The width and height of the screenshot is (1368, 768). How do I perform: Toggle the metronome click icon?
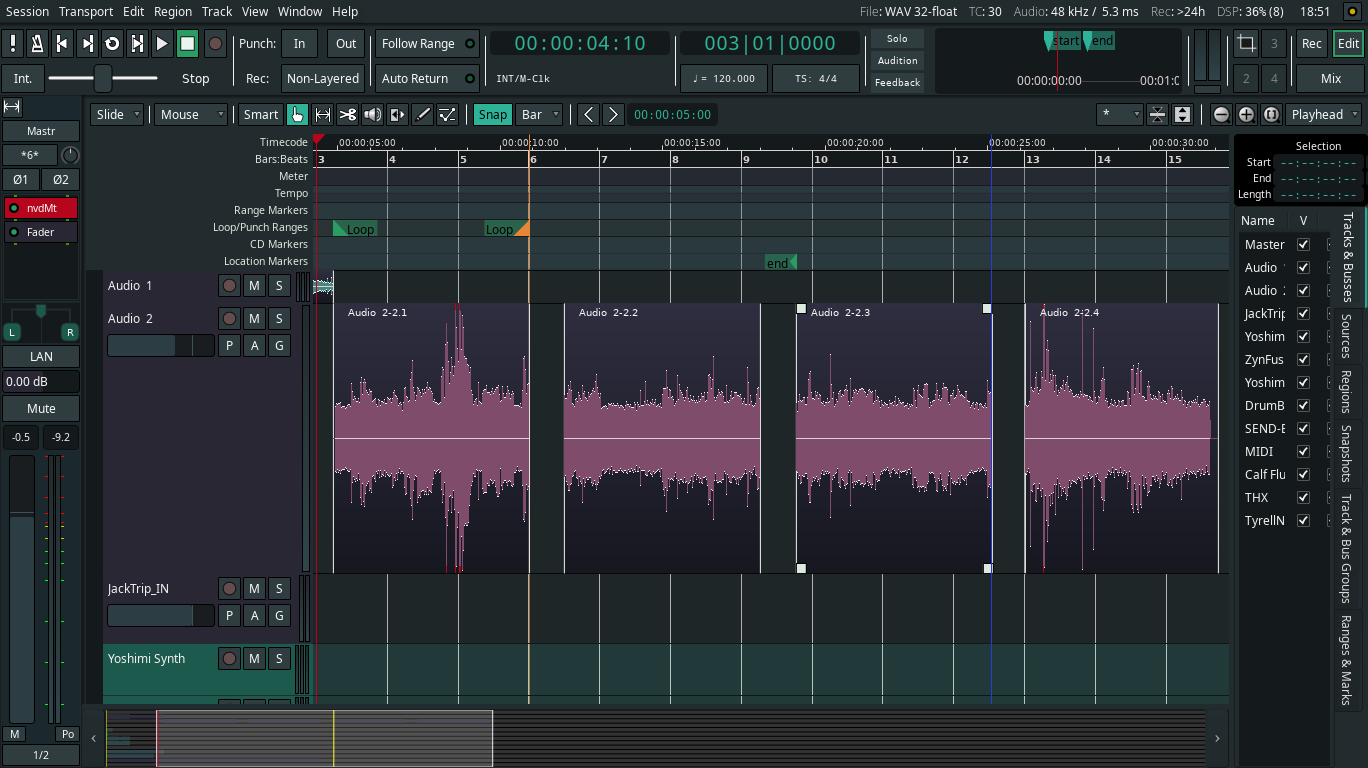coord(37,44)
